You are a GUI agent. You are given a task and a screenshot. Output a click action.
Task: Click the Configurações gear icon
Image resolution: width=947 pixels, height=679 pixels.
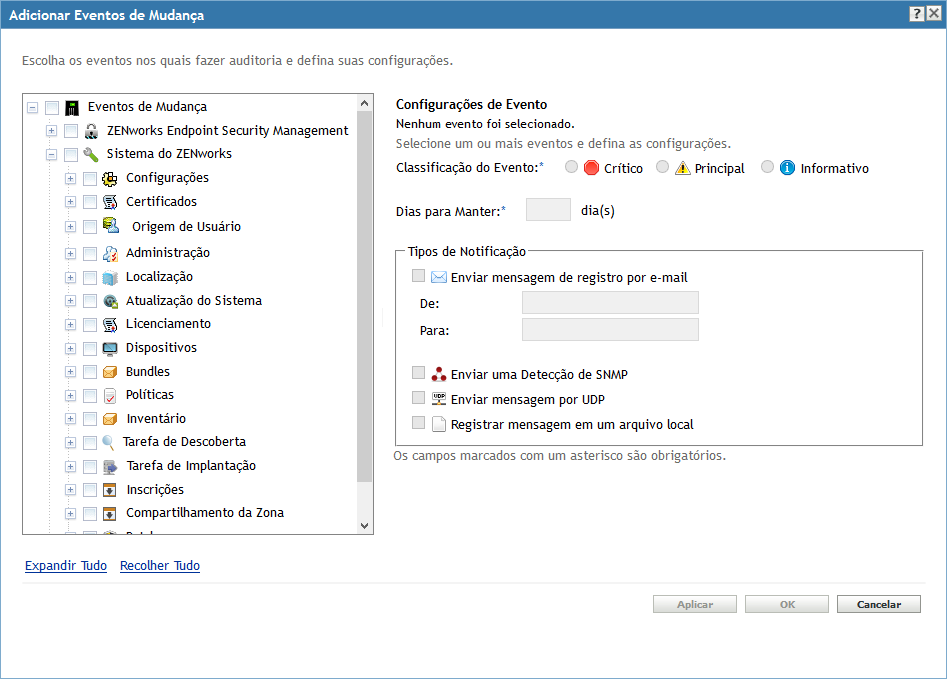[x=110, y=178]
